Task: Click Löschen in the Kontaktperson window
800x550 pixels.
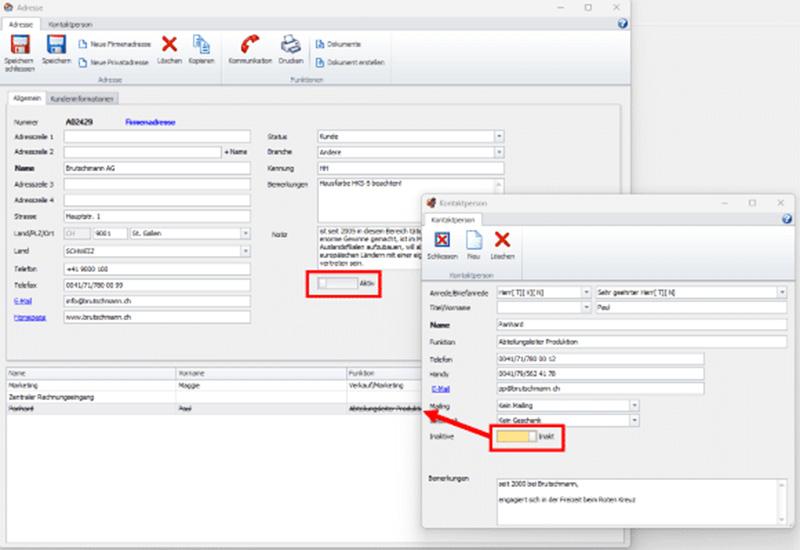Action: tap(502, 240)
